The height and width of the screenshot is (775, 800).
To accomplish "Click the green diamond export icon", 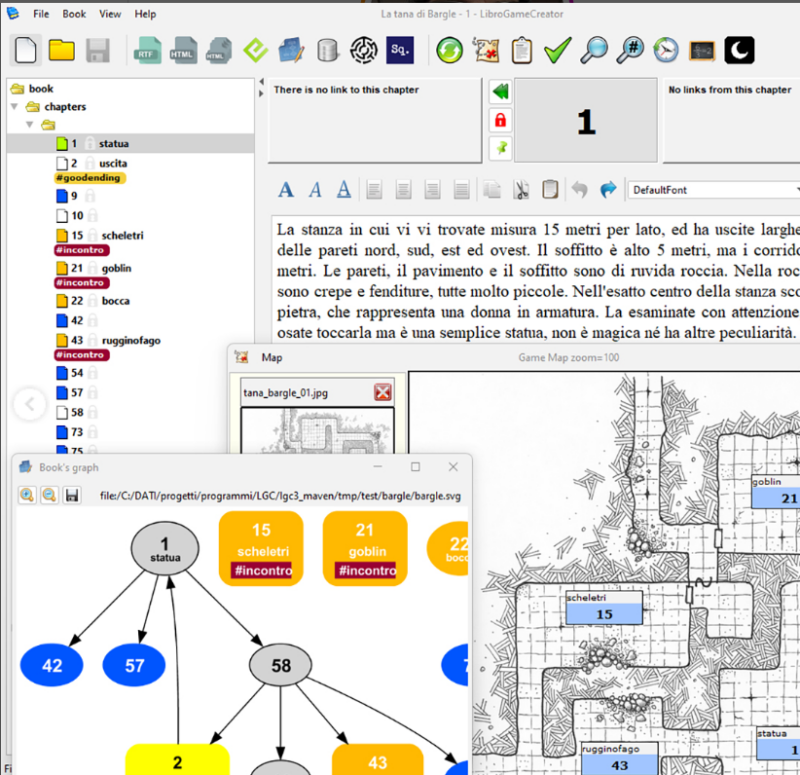I will tap(255, 50).
